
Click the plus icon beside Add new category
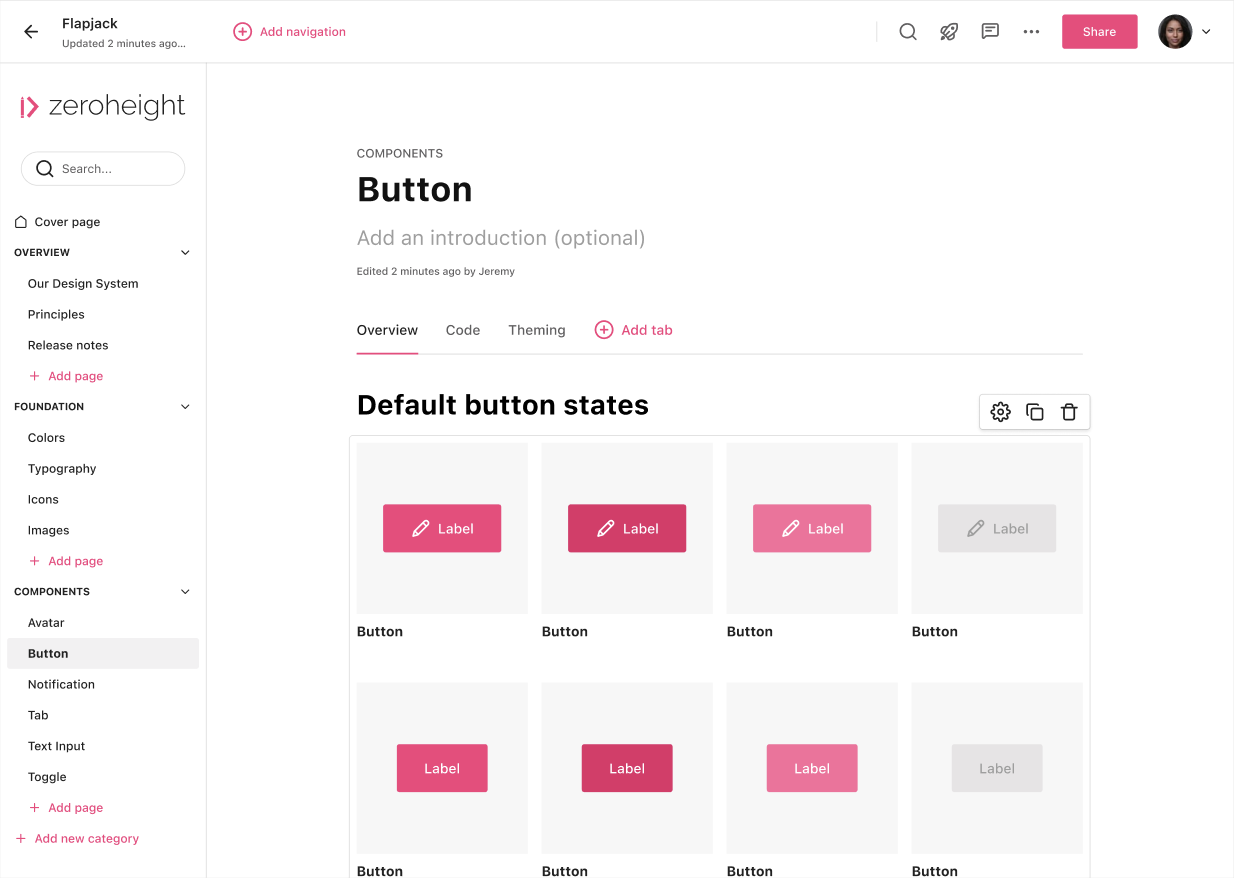tap(21, 839)
